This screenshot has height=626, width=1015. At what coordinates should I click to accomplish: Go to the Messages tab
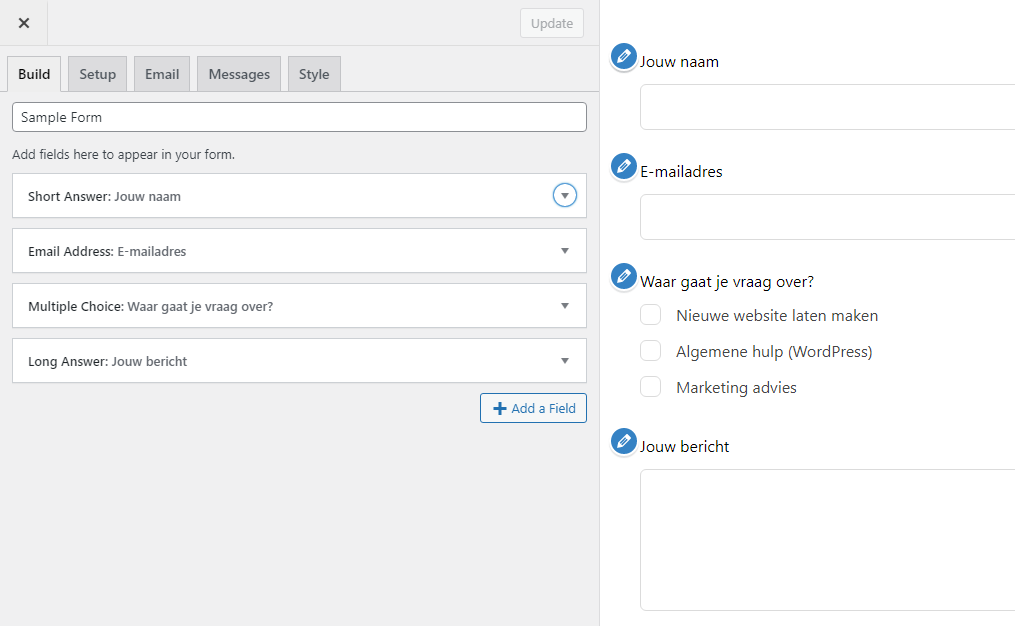pos(239,74)
